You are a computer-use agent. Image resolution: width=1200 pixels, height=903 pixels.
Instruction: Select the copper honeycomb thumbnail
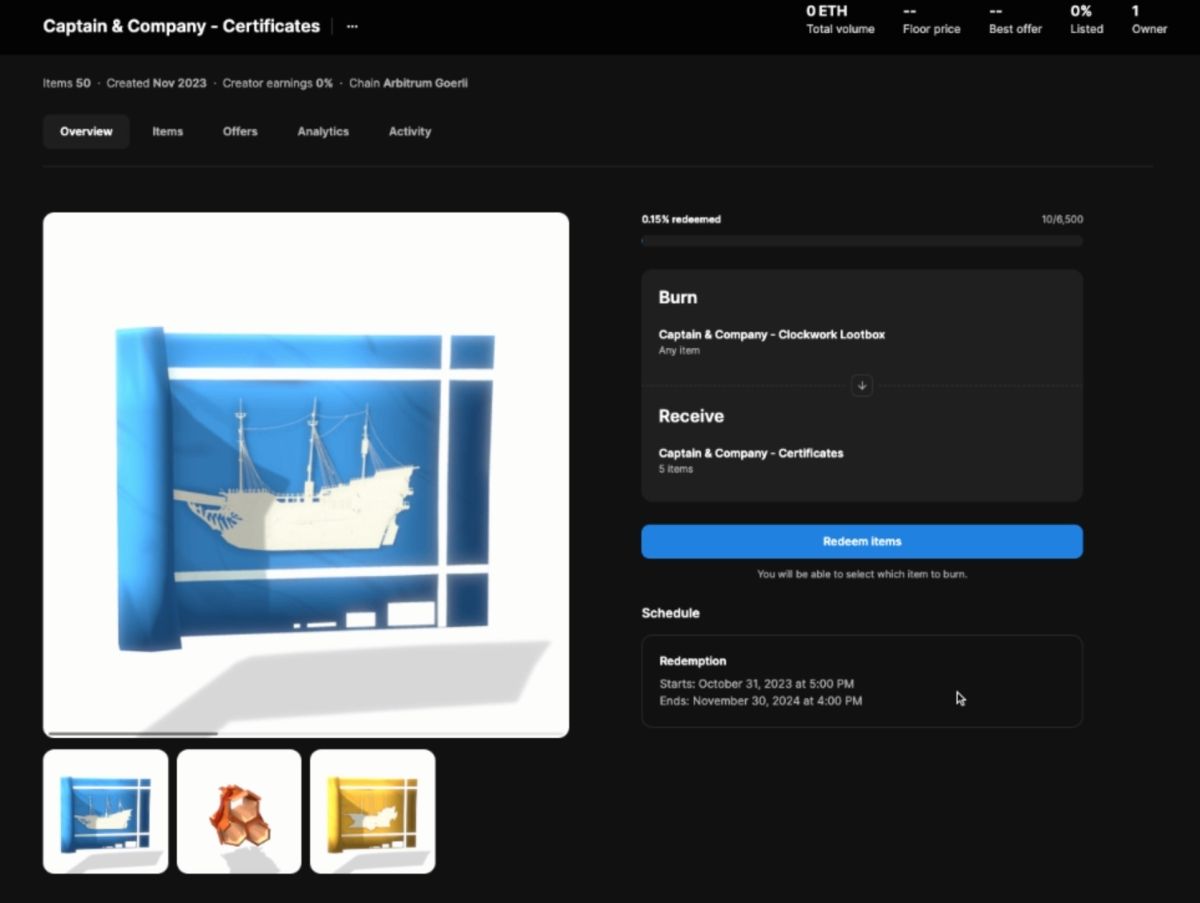tap(239, 811)
